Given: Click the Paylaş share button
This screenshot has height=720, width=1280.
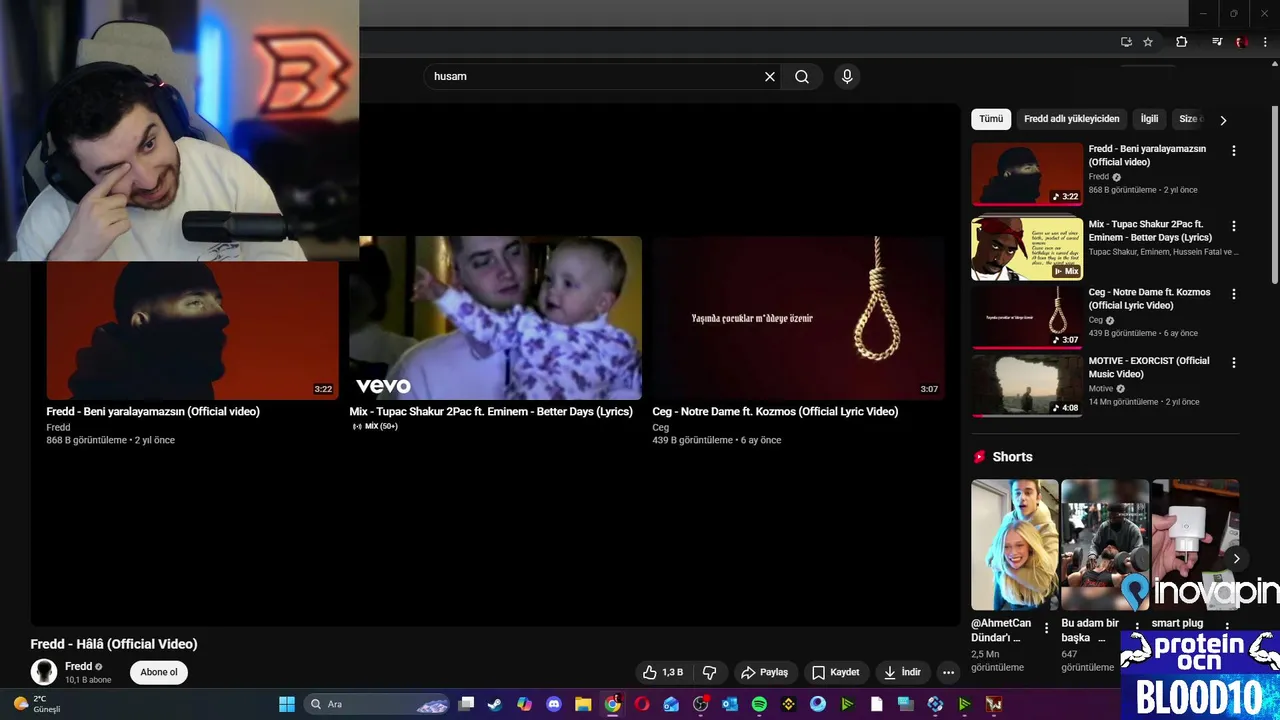Looking at the screenshot, I should (765, 672).
